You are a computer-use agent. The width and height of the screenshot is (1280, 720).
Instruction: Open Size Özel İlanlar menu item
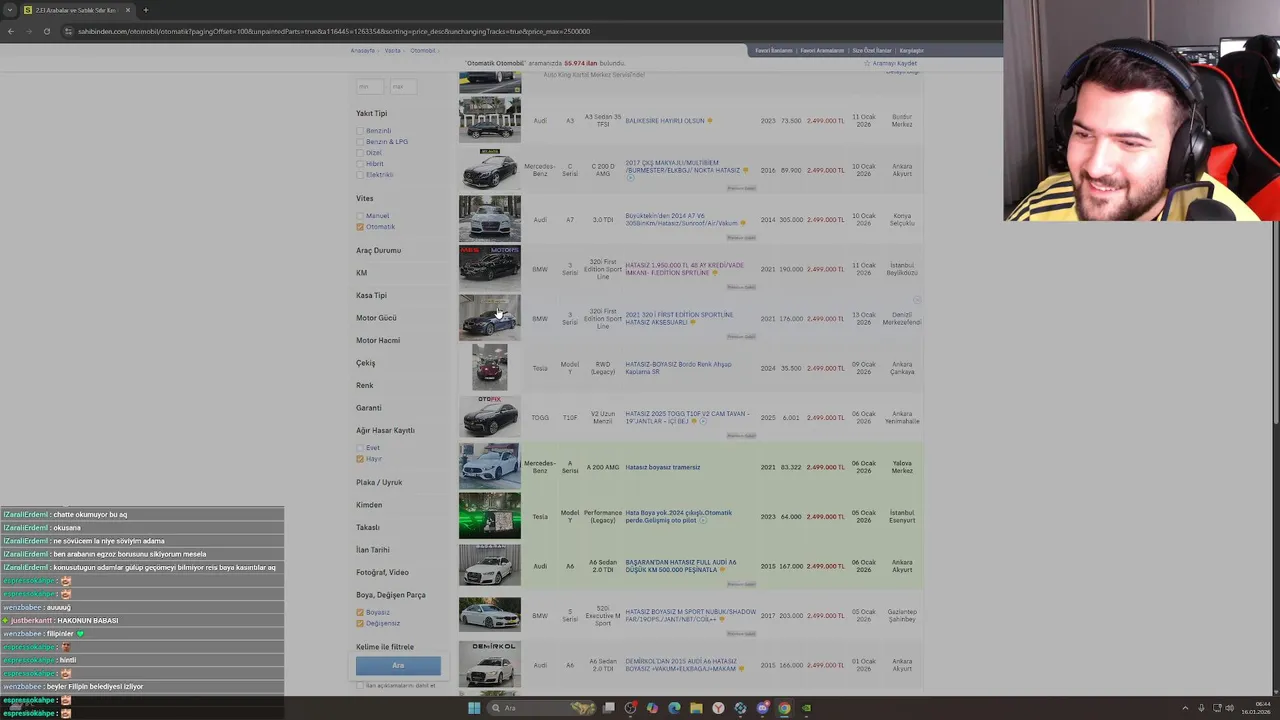pos(871,50)
